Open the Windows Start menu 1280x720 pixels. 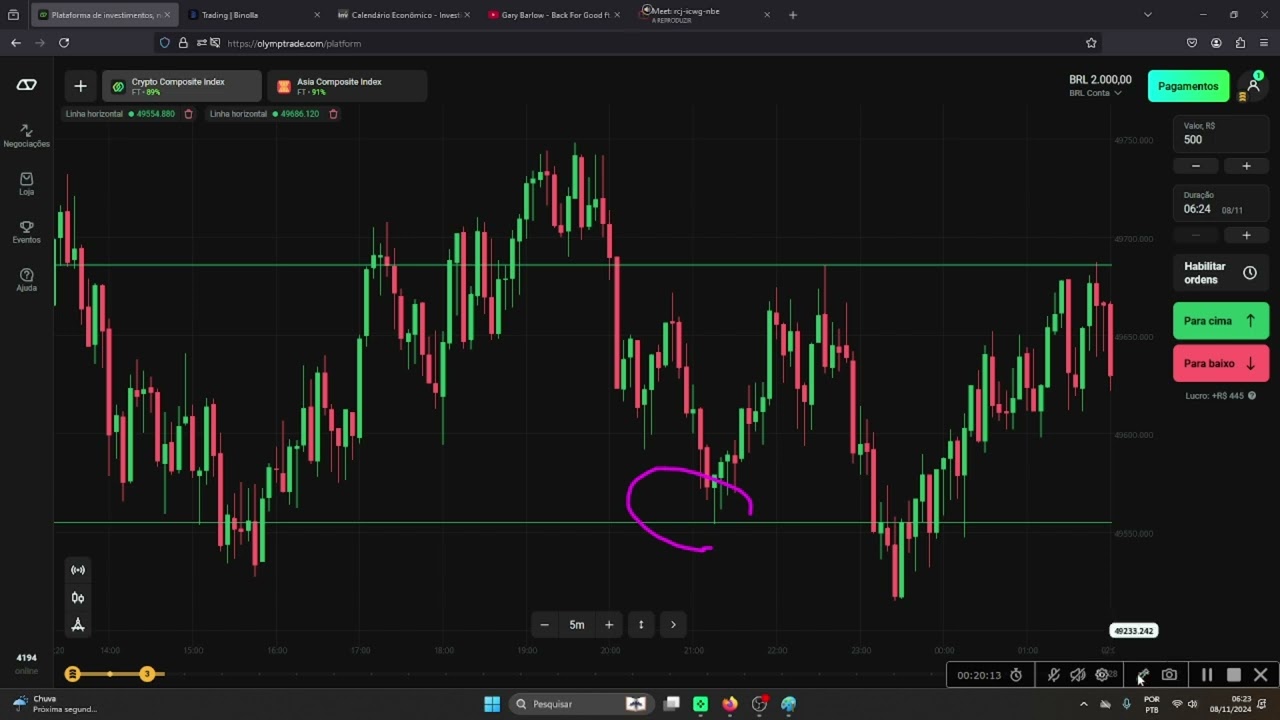491,704
